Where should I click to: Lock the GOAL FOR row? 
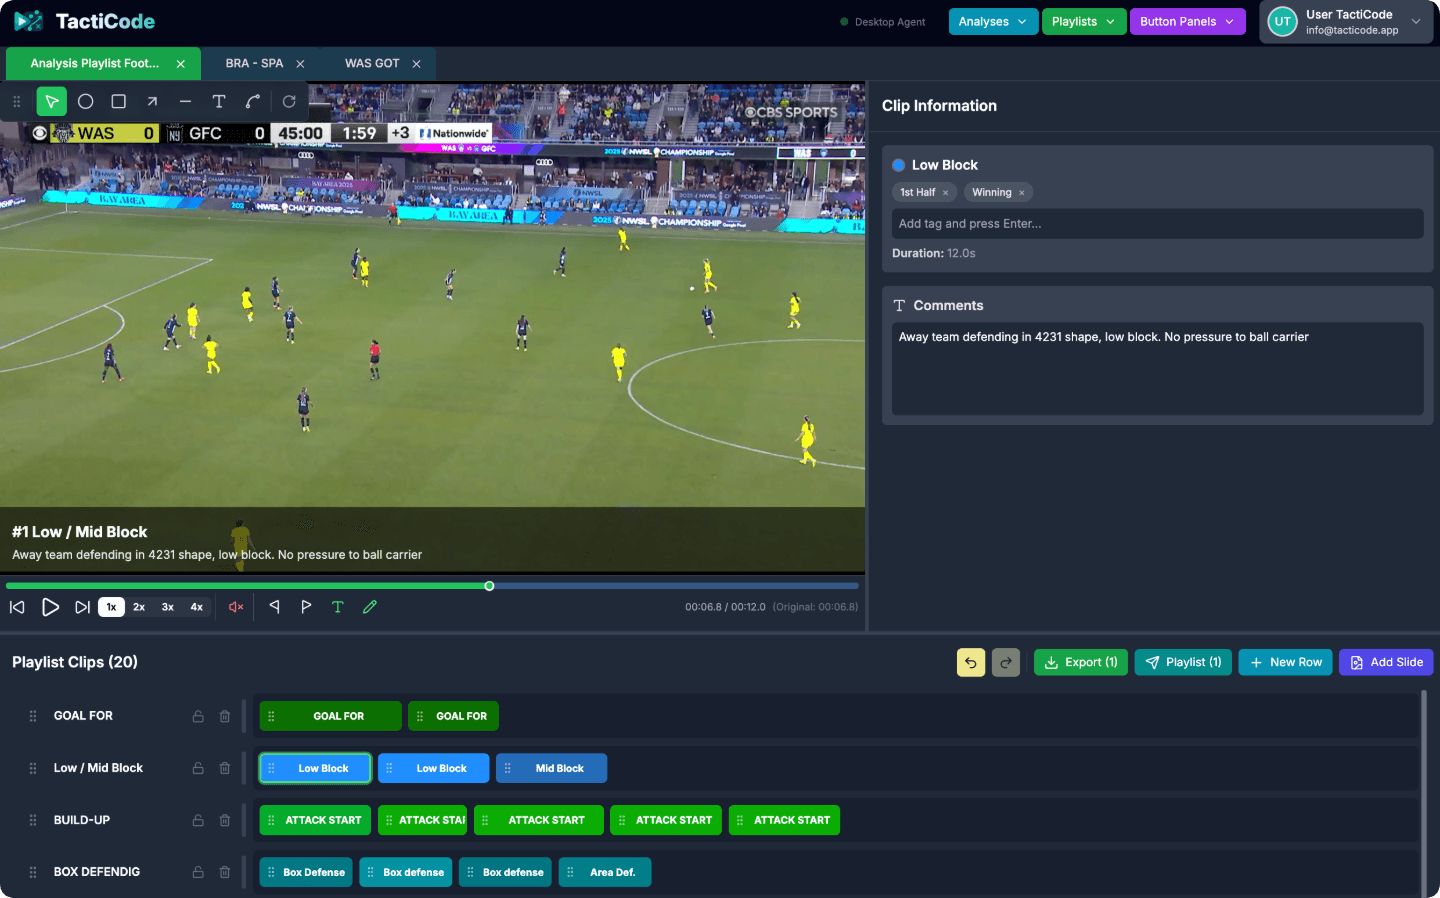point(197,716)
